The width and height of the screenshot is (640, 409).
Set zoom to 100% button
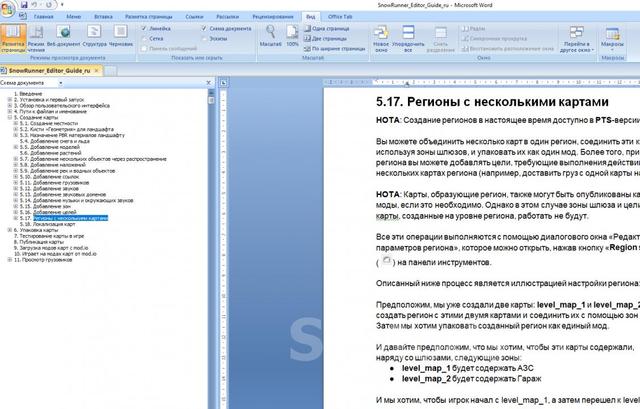pos(292,36)
